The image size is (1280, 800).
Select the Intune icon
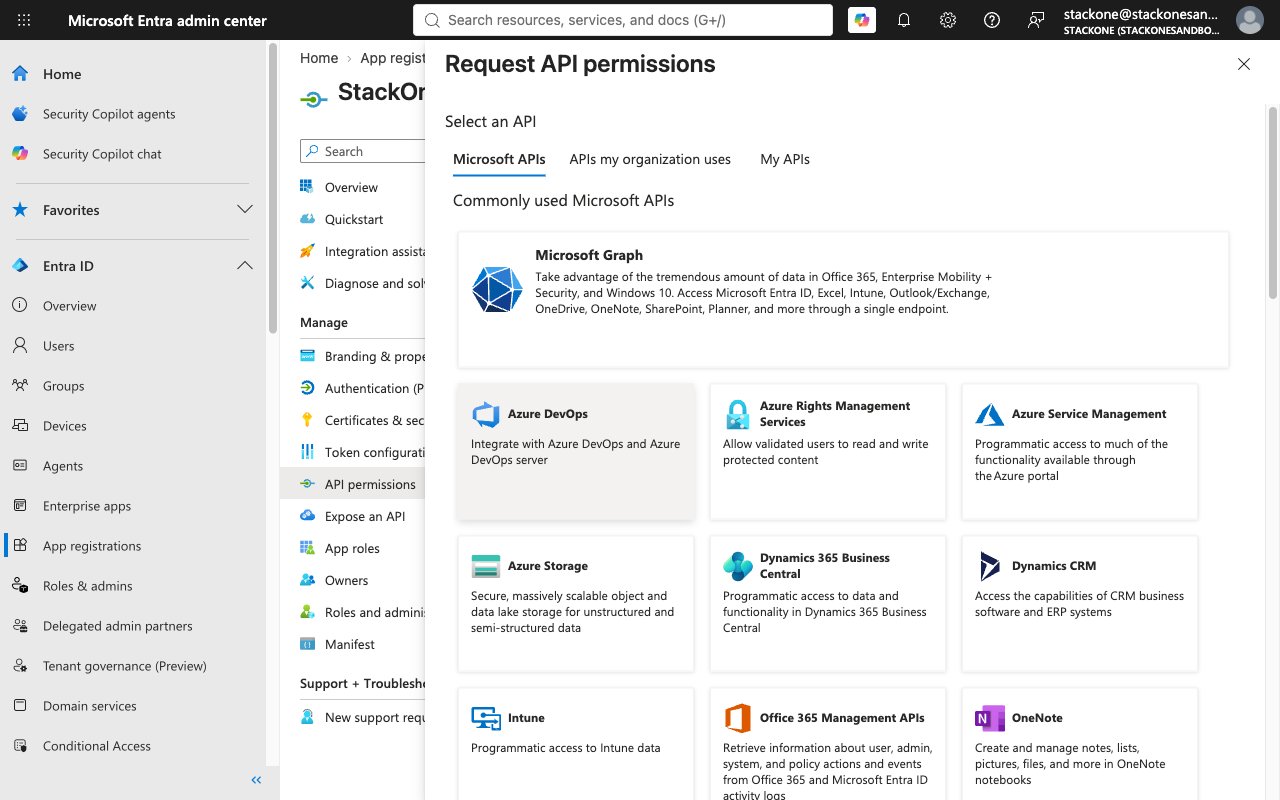[x=485, y=718]
